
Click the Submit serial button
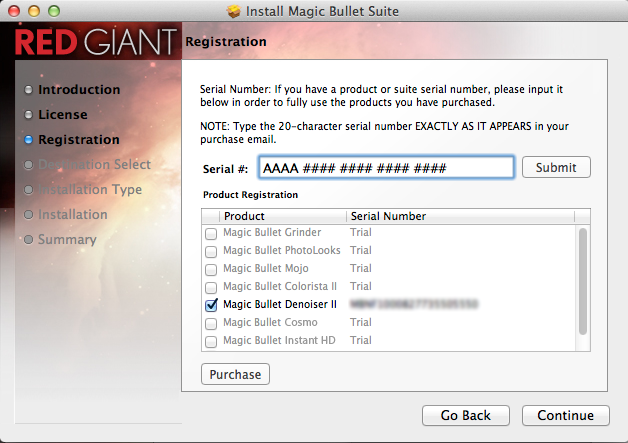tap(556, 167)
